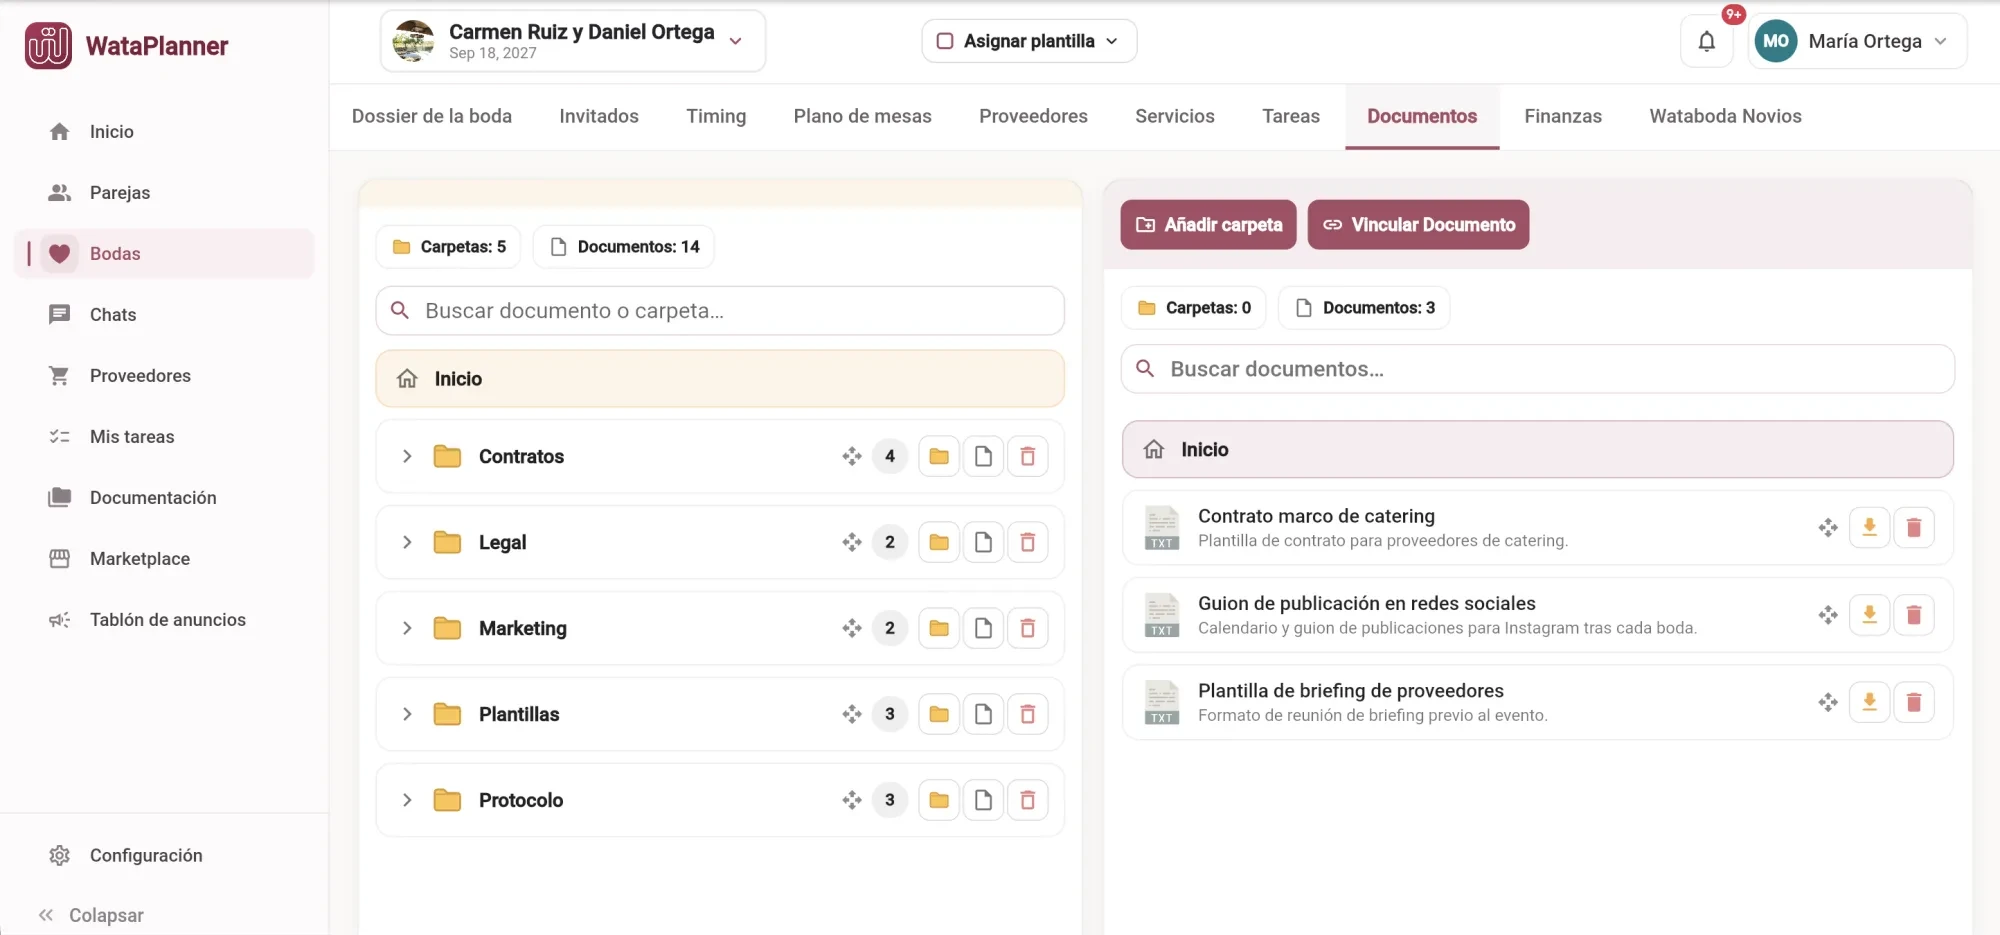Go to Inicio in left documents panel

(x=720, y=379)
